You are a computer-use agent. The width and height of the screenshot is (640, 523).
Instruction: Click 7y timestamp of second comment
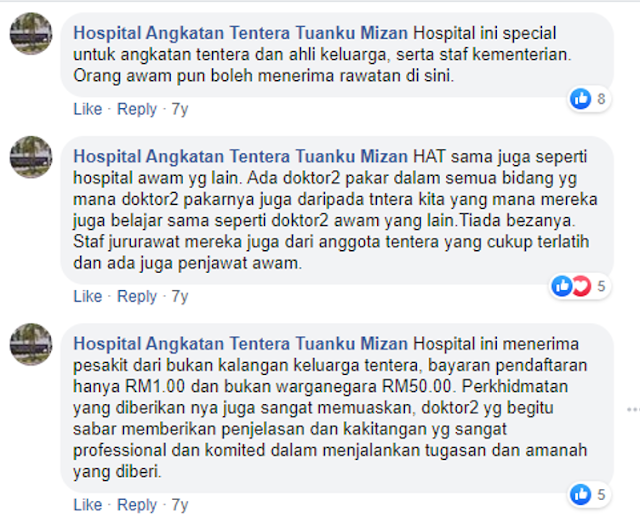click(x=180, y=296)
